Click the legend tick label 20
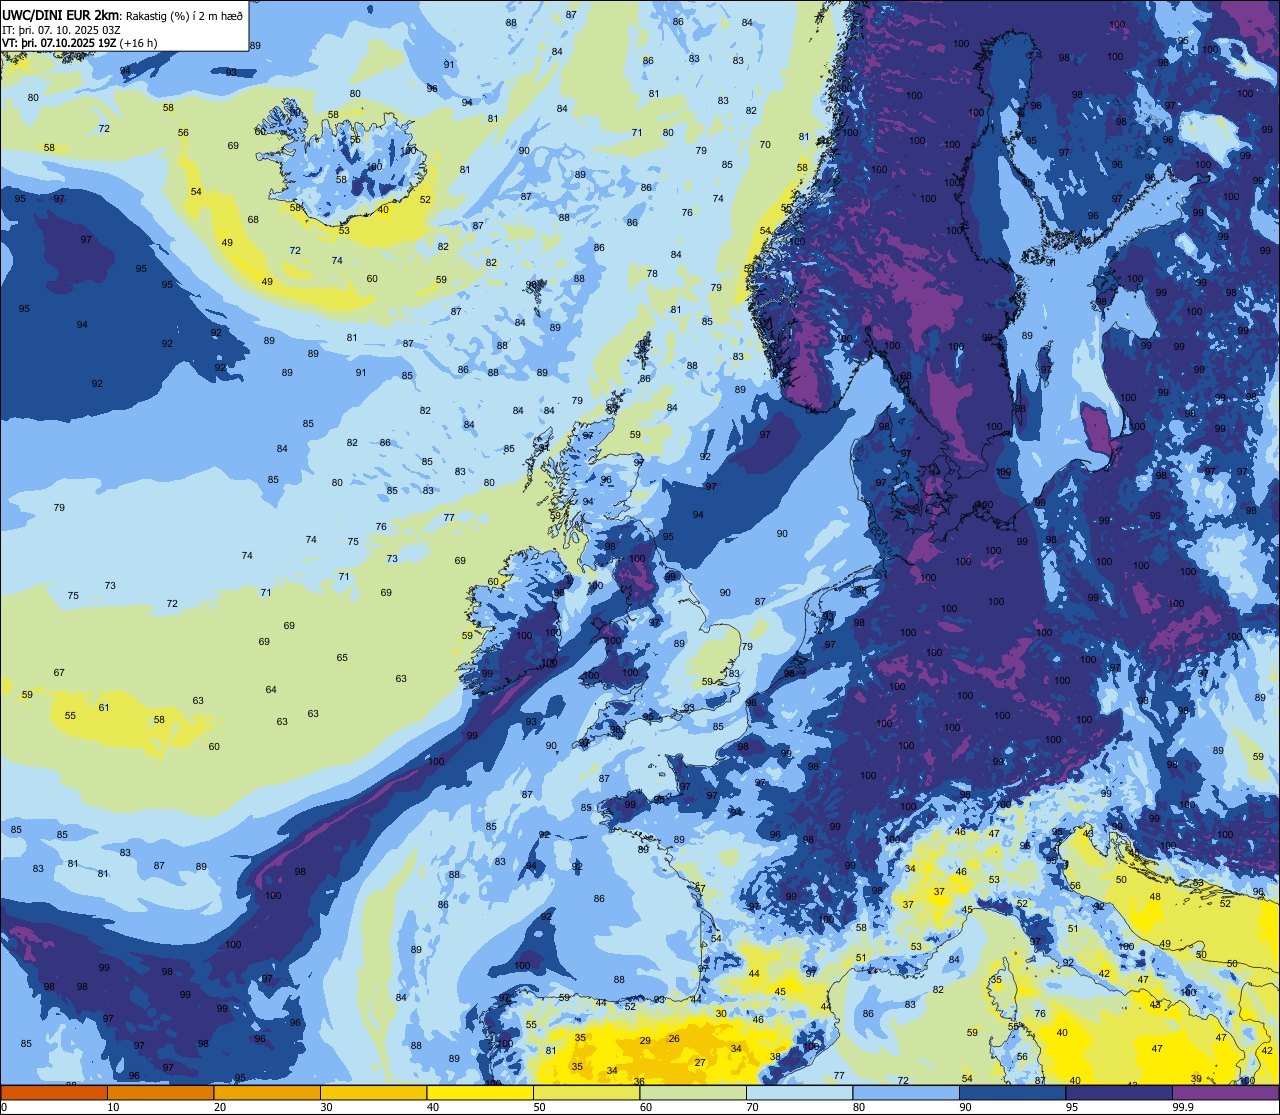This screenshot has width=1280, height=1115. point(220,1107)
